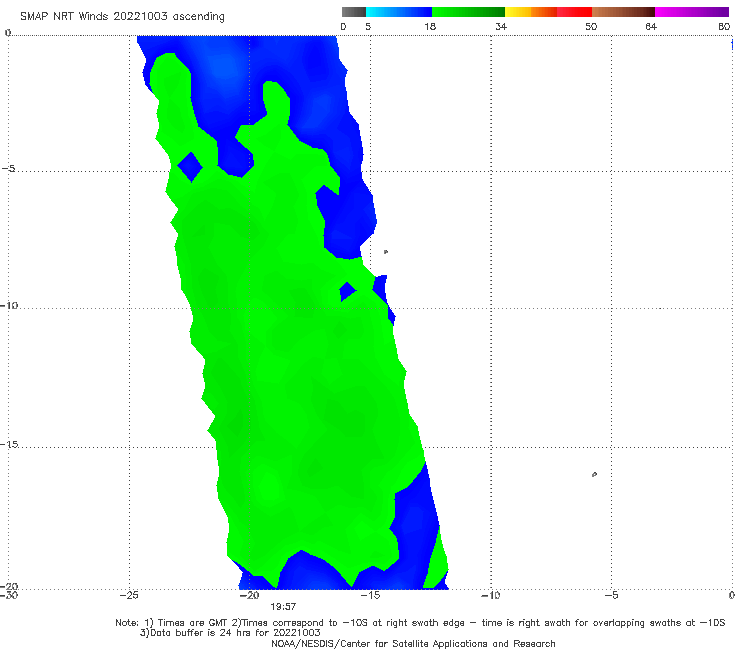Click the color scale label '18'
The width and height of the screenshot is (740, 650).
click(430, 26)
